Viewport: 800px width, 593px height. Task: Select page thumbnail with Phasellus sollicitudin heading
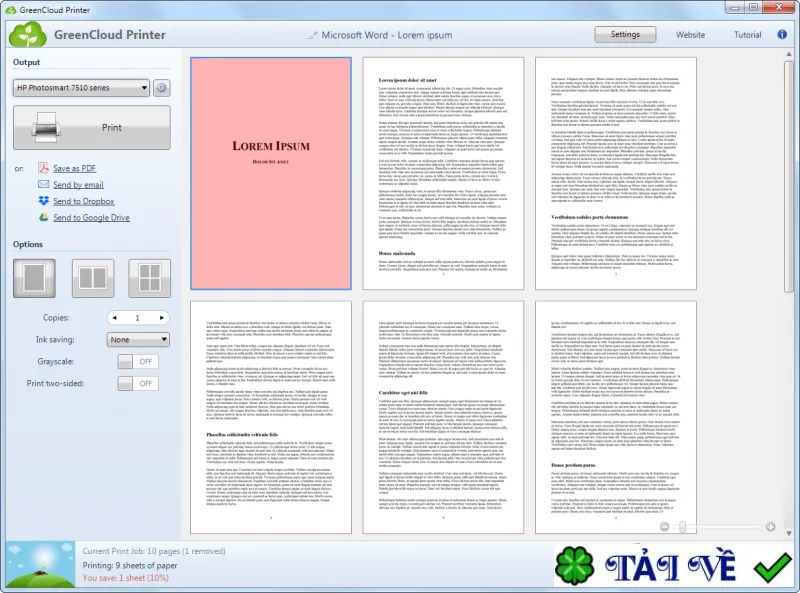pos(271,417)
